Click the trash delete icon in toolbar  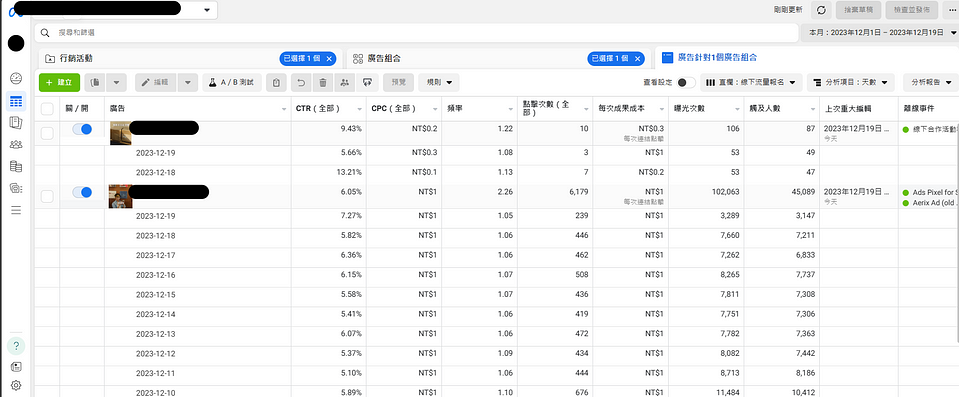[323, 82]
